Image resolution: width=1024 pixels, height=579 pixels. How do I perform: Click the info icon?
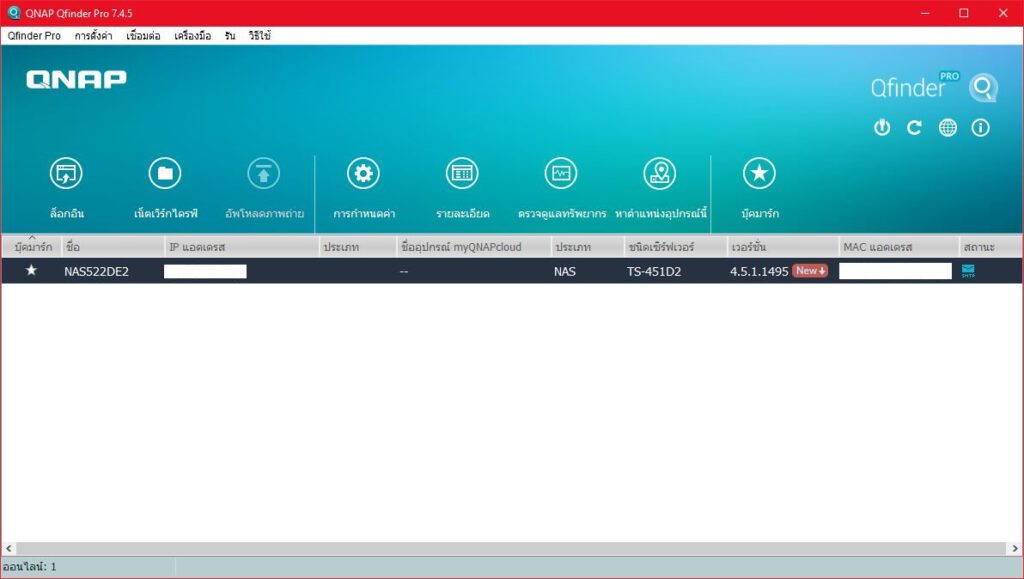click(980, 127)
